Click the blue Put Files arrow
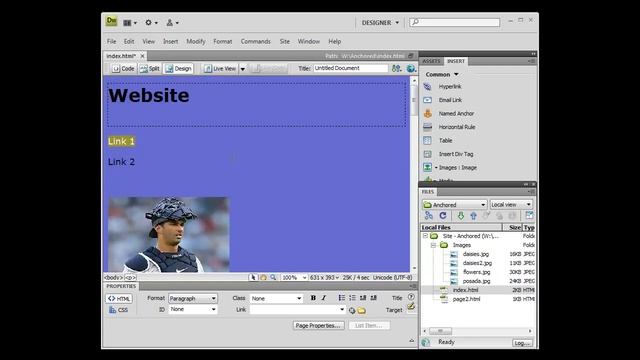The image size is (640, 360). [473, 216]
